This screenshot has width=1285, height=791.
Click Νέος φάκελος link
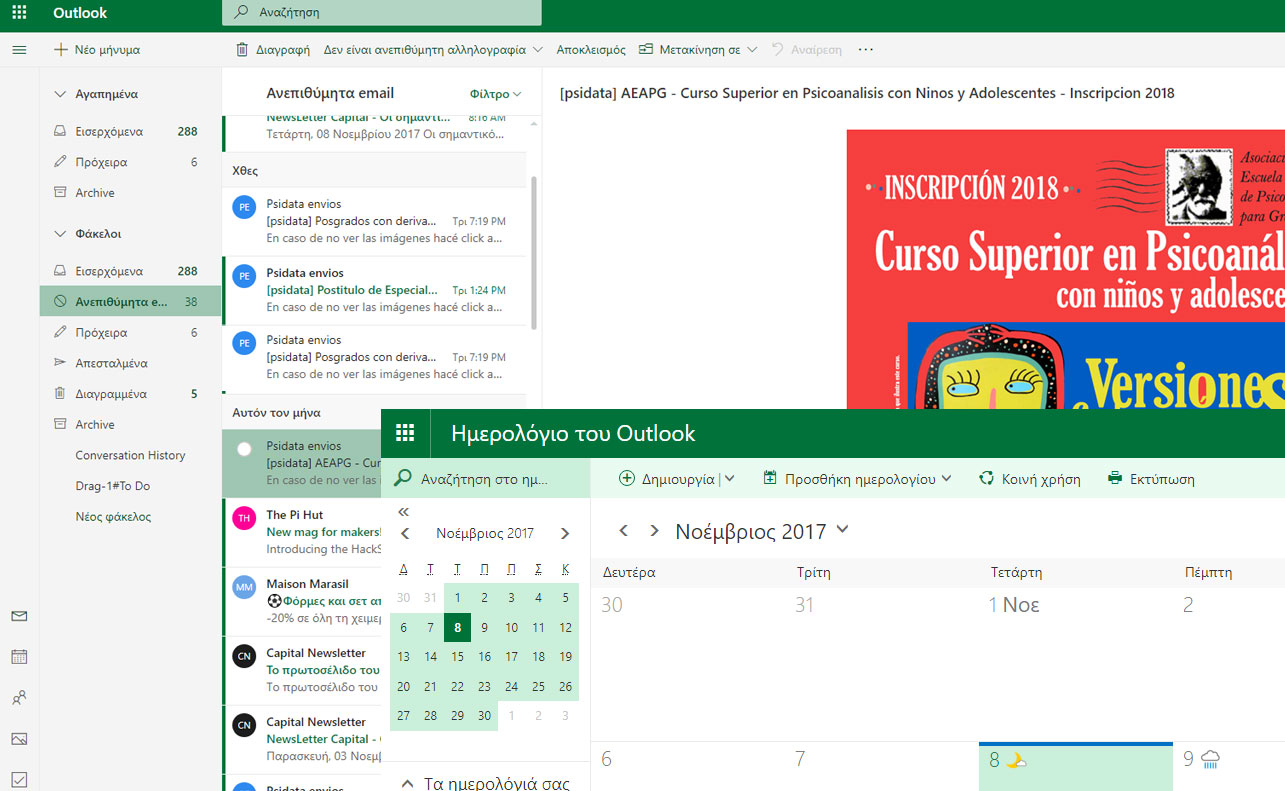click(x=113, y=517)
